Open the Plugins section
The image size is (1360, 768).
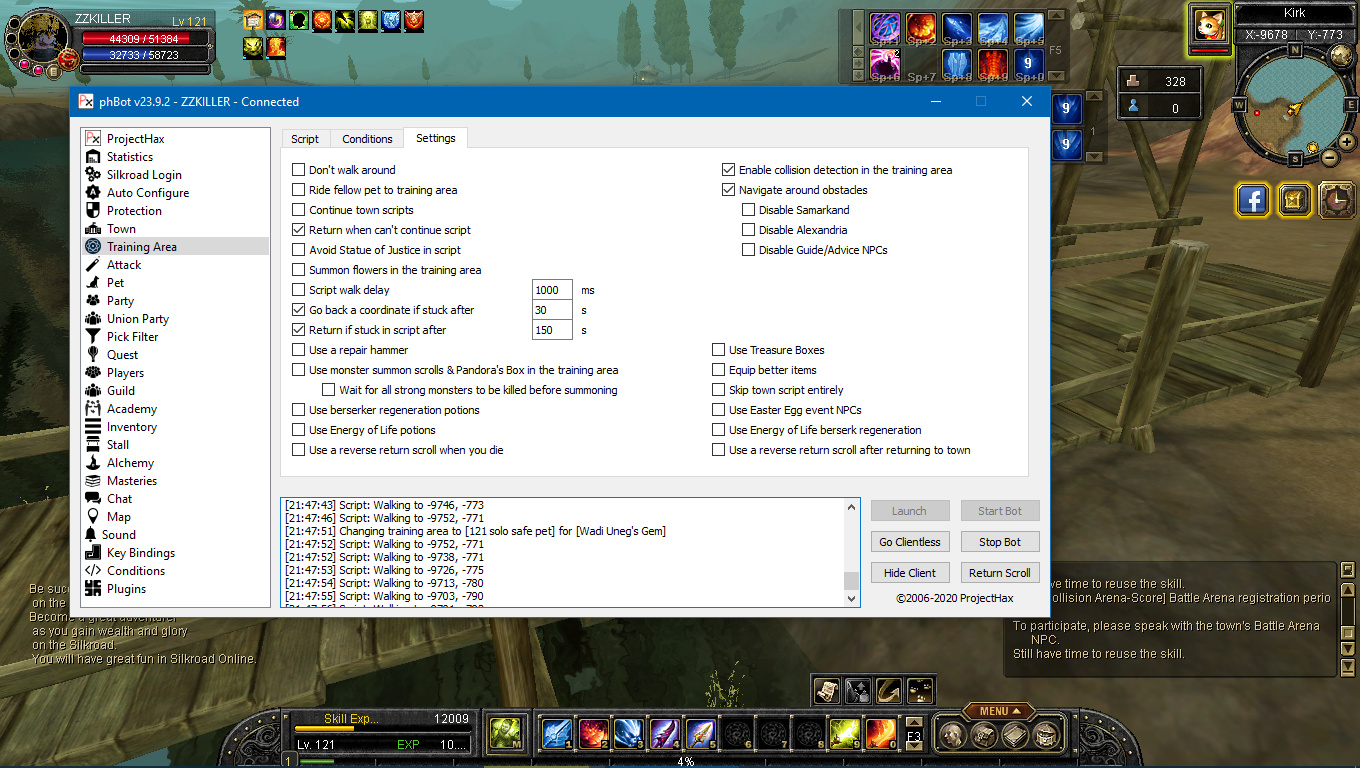point(126,589)
